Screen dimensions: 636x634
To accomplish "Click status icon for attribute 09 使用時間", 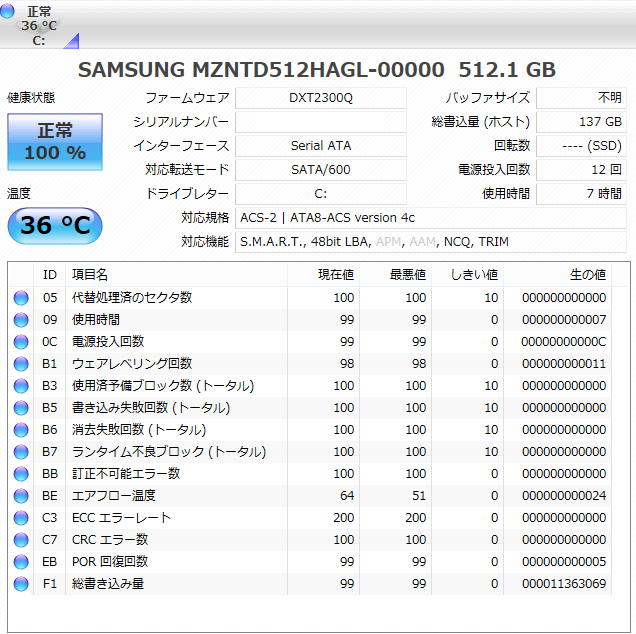I will click(x=21, y=320).
